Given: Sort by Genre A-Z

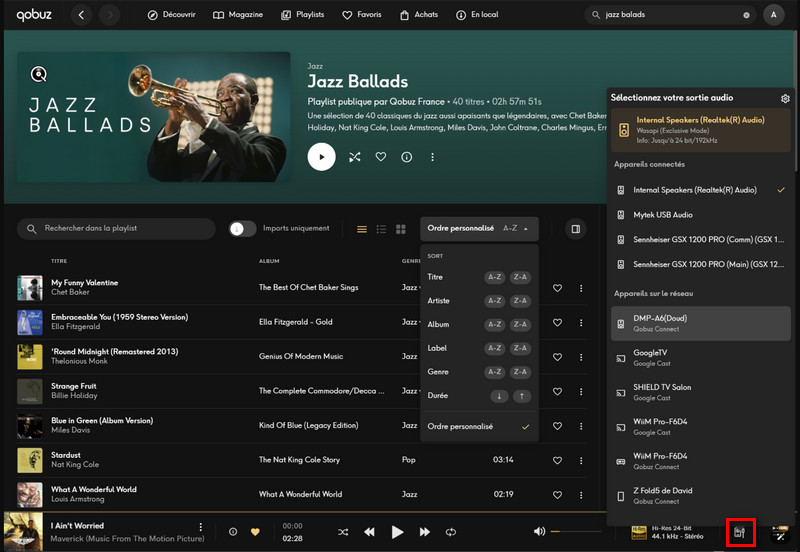Looking at the screenshot, I should (494, 371).
